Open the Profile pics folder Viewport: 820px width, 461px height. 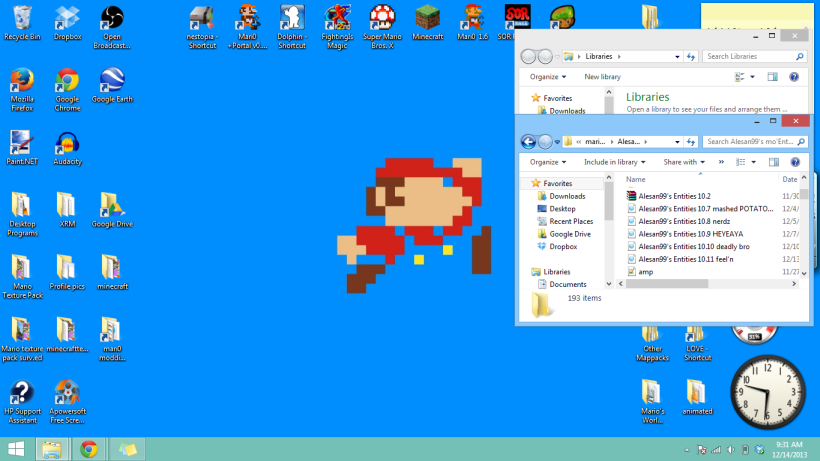coord(67,273)
